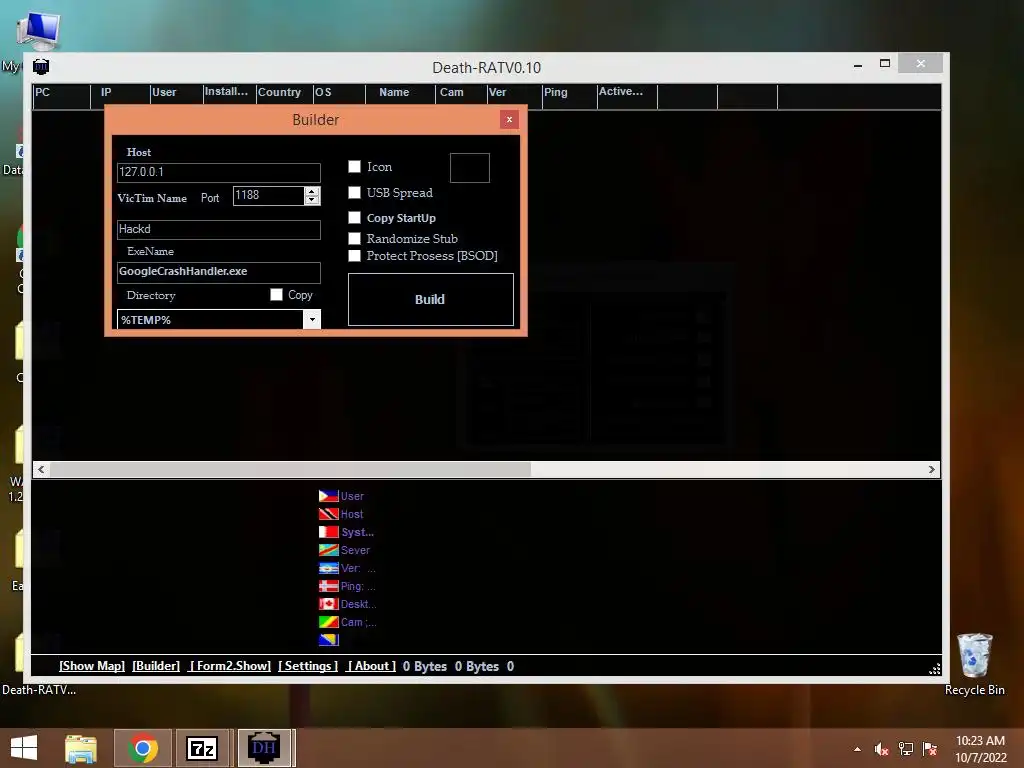The image size is (1024, 768).
Task: Click the flag icon beside Cam
Action: [x=328, y=622]
